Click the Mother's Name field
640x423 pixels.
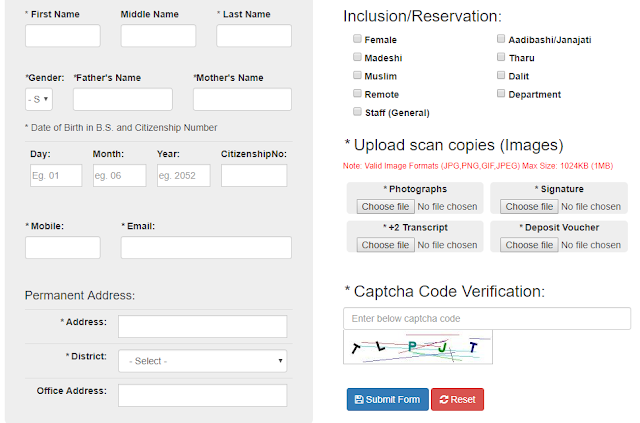pos(242,99)
